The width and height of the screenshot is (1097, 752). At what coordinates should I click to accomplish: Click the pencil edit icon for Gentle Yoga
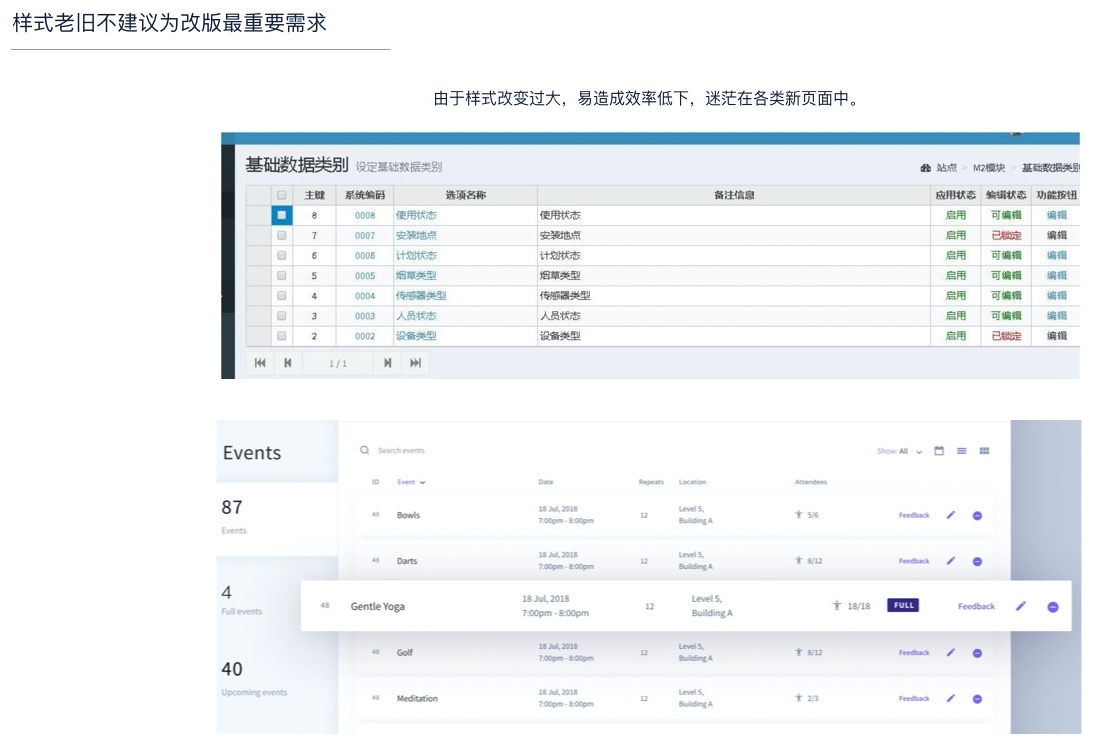[1019, 606]
